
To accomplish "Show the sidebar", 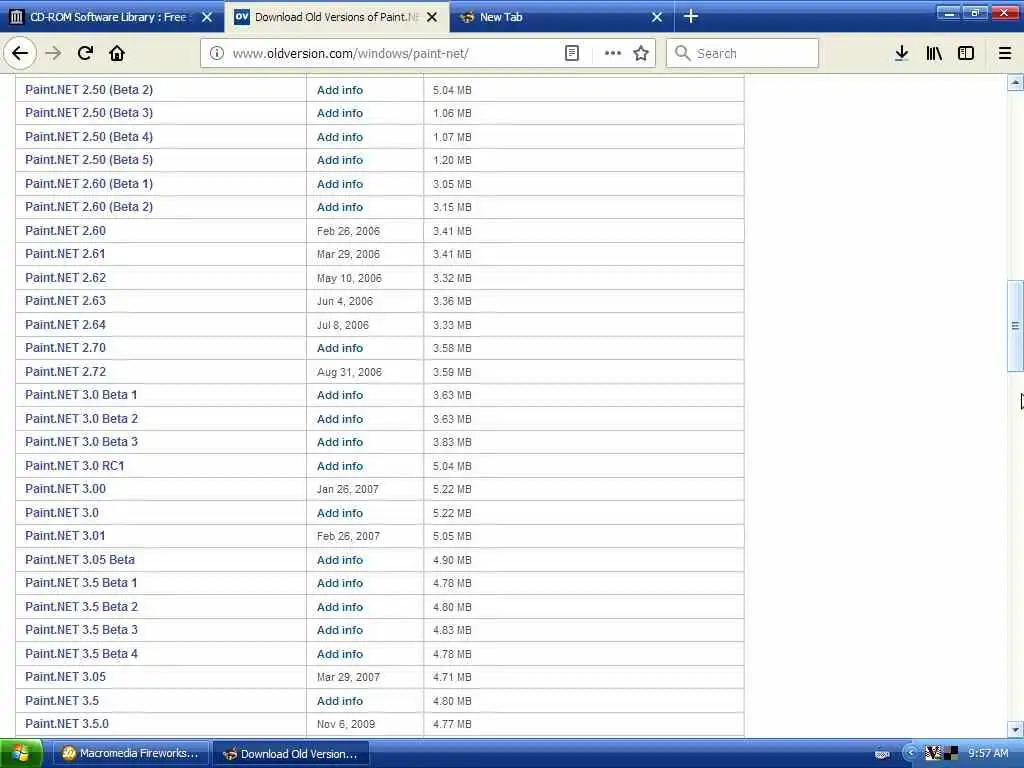I will 966,53.
